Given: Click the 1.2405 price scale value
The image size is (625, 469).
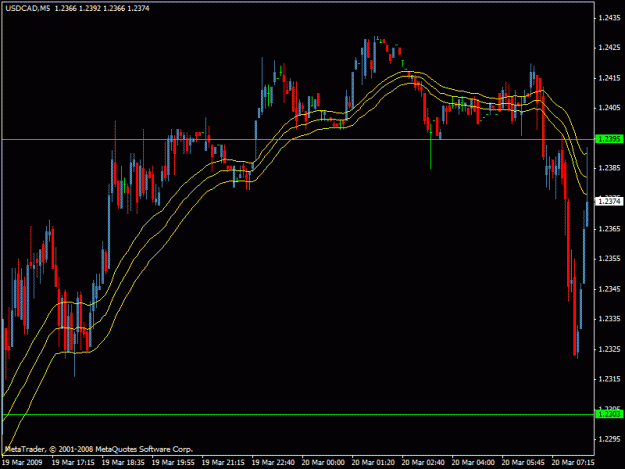Looking at the screenshot, I should tap(609, 108).
